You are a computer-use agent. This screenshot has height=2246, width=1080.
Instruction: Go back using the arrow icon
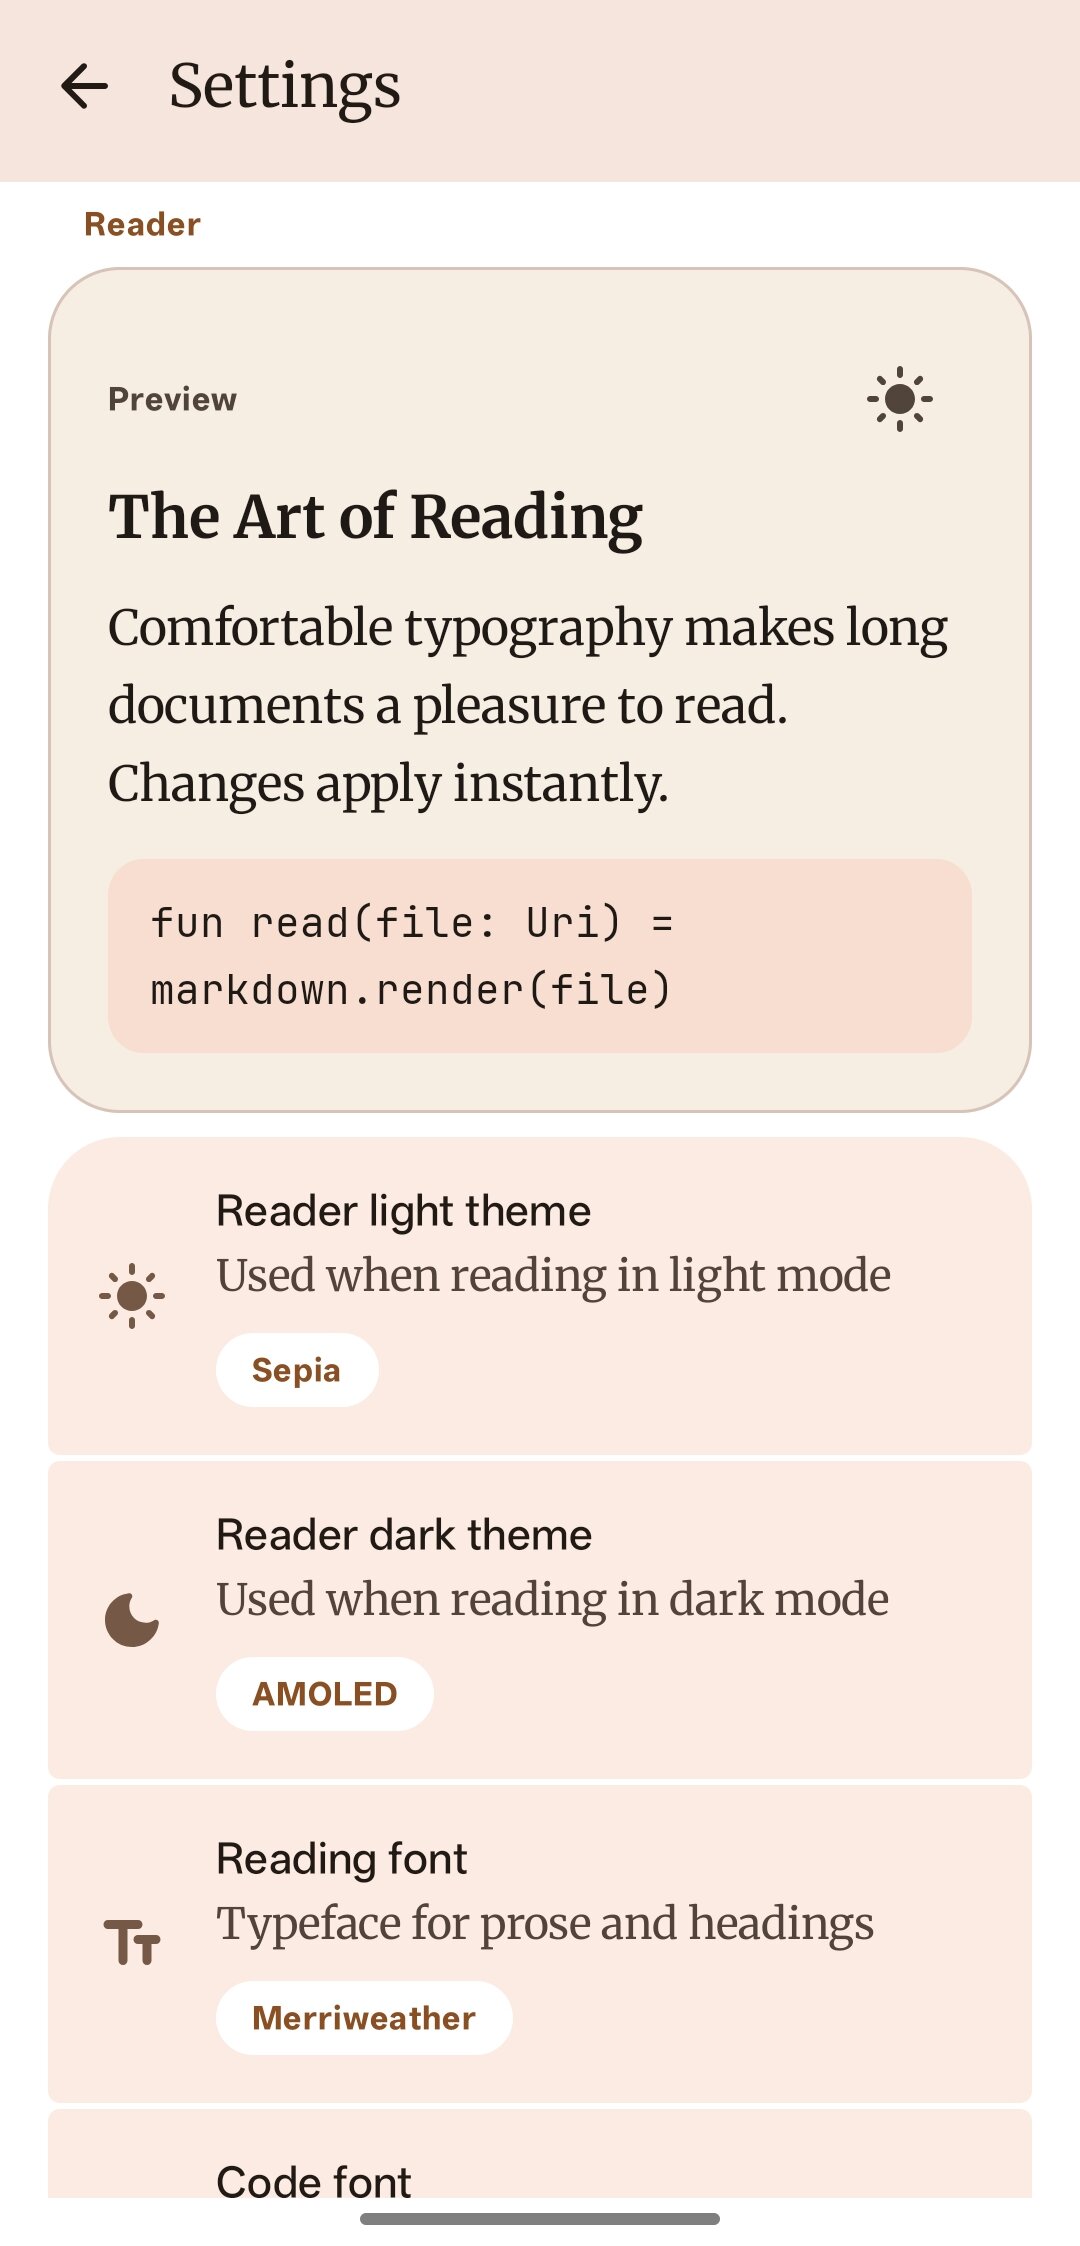point(84,86)
